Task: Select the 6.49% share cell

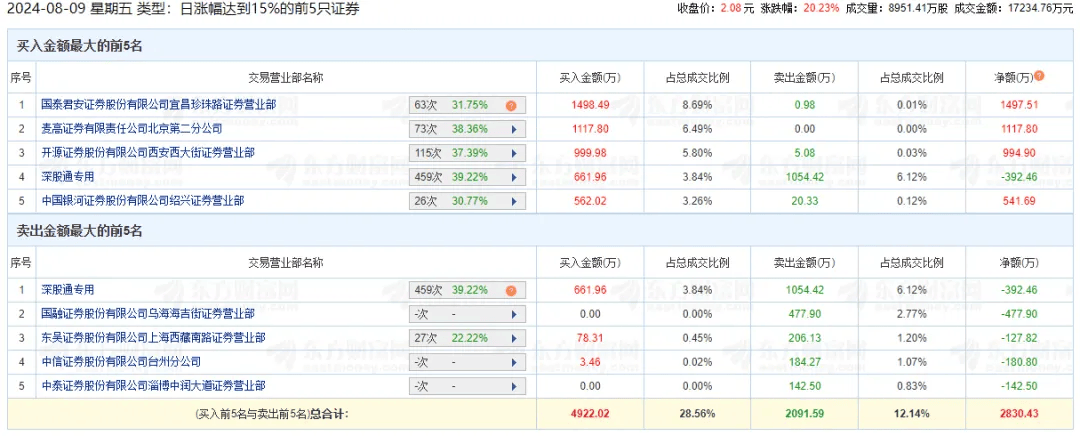Action: click(x=698, y=128)
